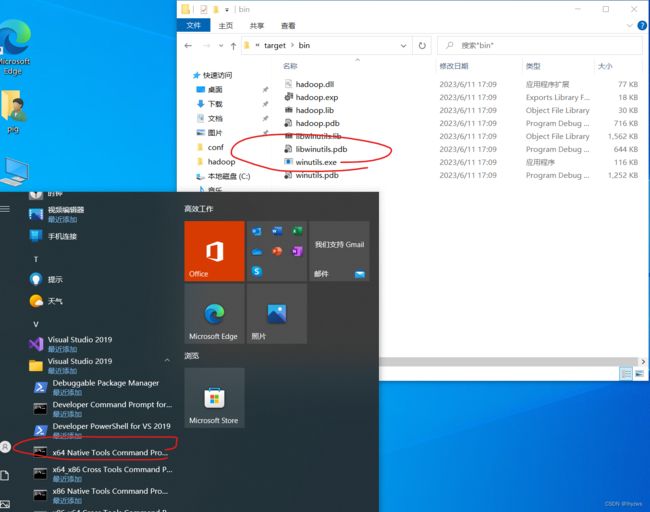Viewport: 650px width, 512px height.
Task: Click the search bin input box
Action: [540, 46]
